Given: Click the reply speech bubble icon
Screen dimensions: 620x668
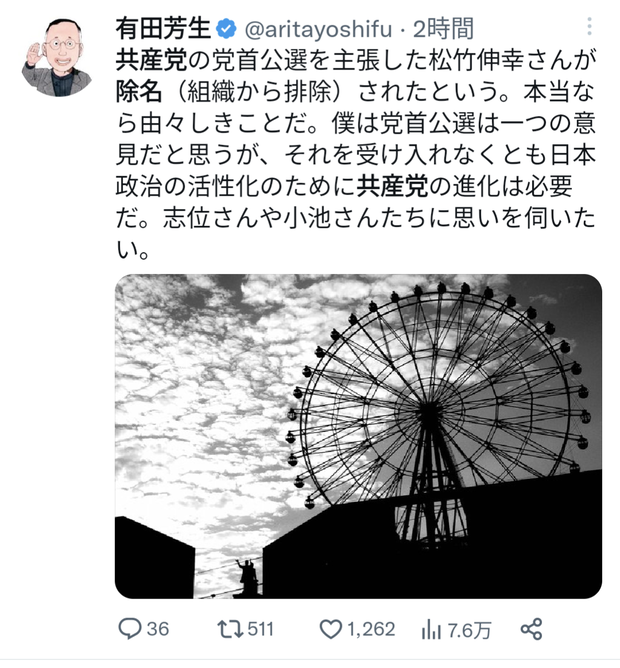Looking at the screenshot, I should tap(130, 629).
